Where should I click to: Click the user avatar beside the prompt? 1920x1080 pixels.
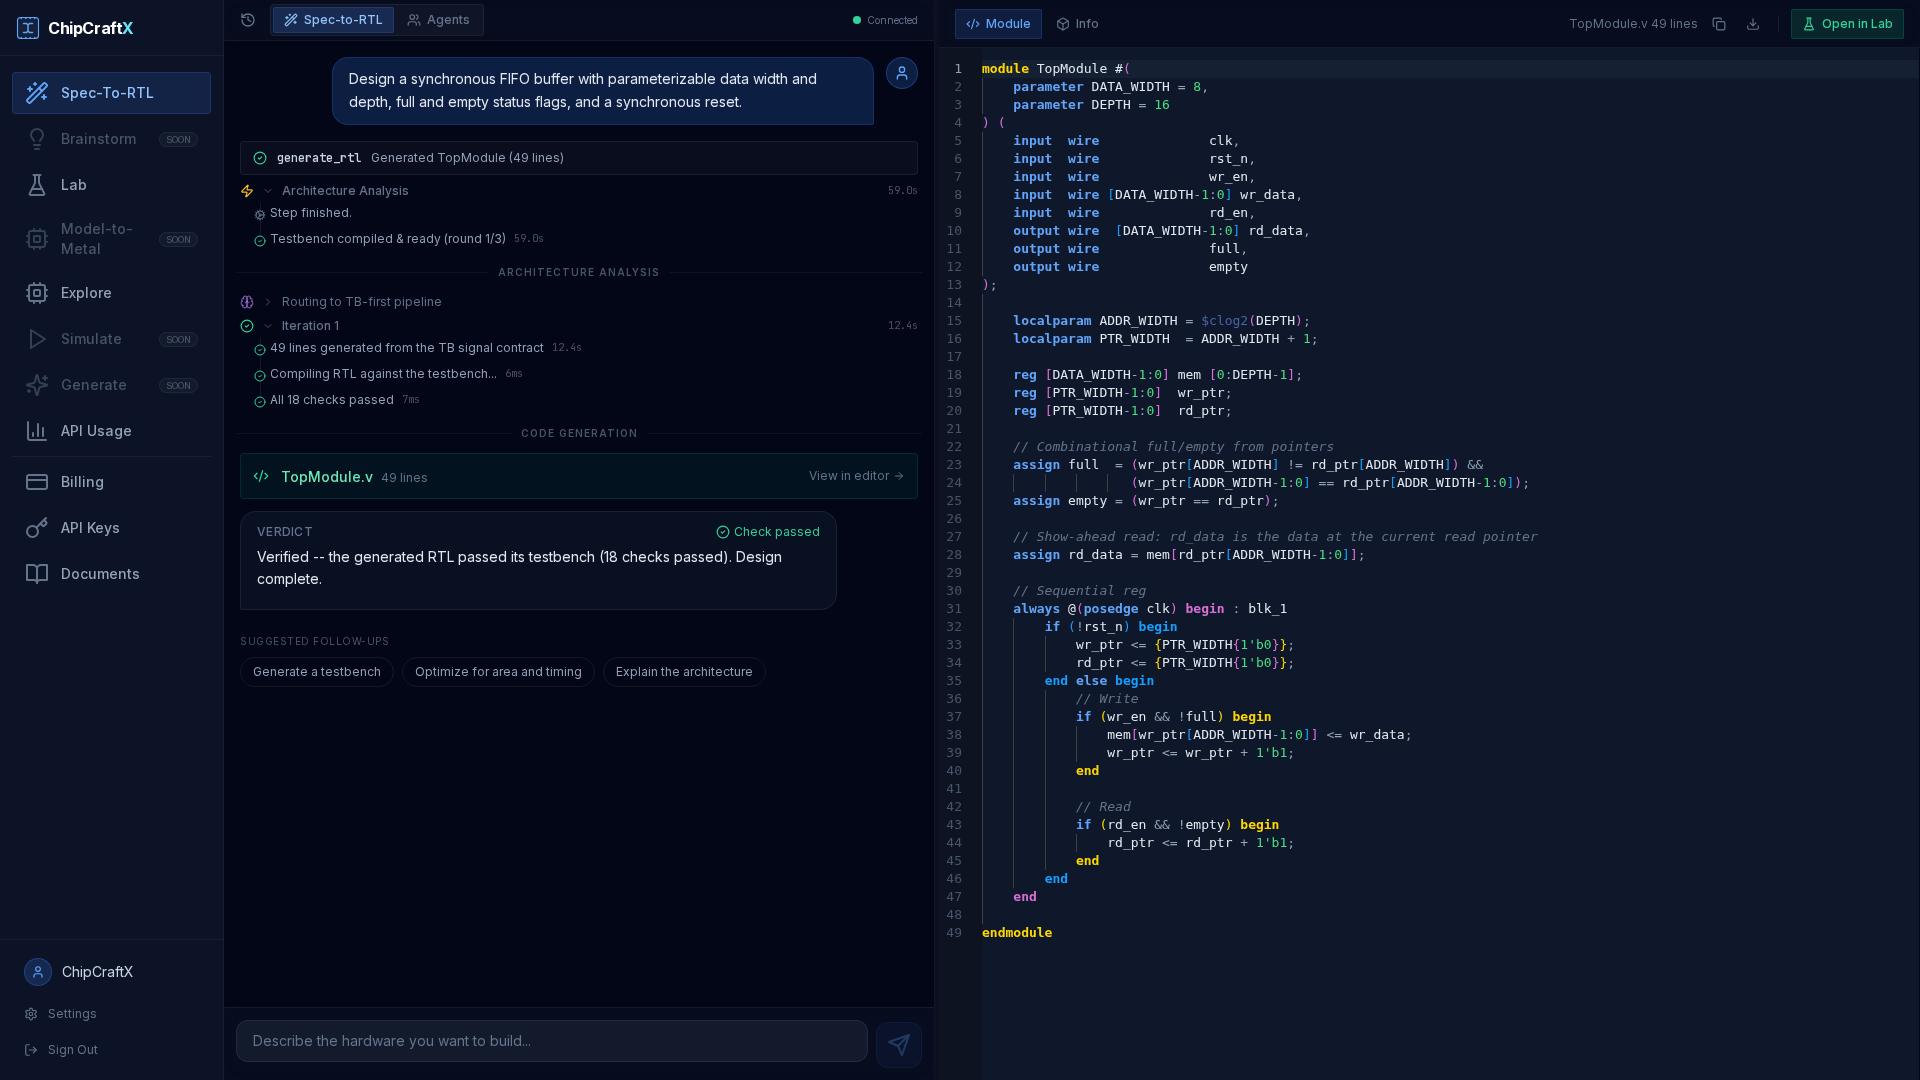[x=902, y=73]
